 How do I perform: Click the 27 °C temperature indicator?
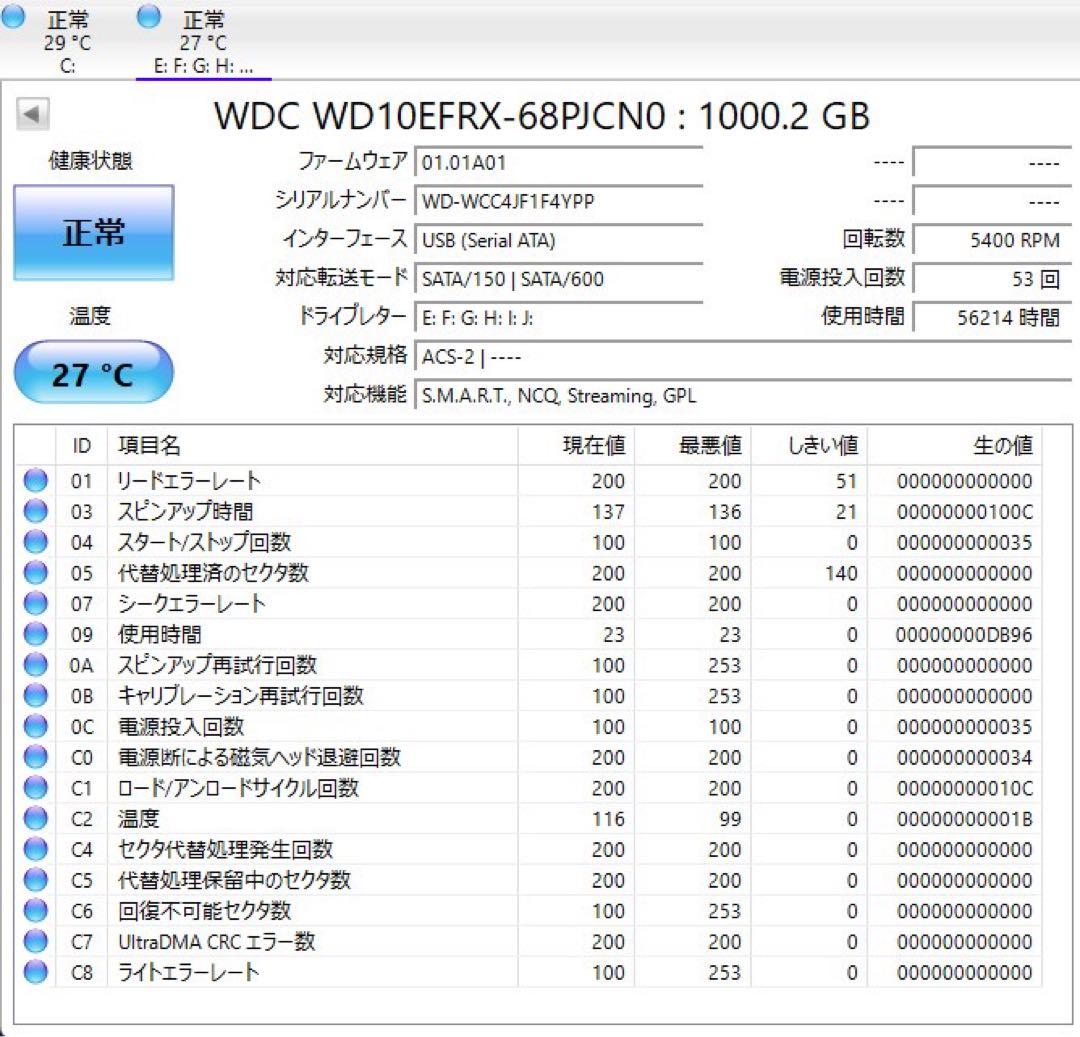[x=93, y=371]
